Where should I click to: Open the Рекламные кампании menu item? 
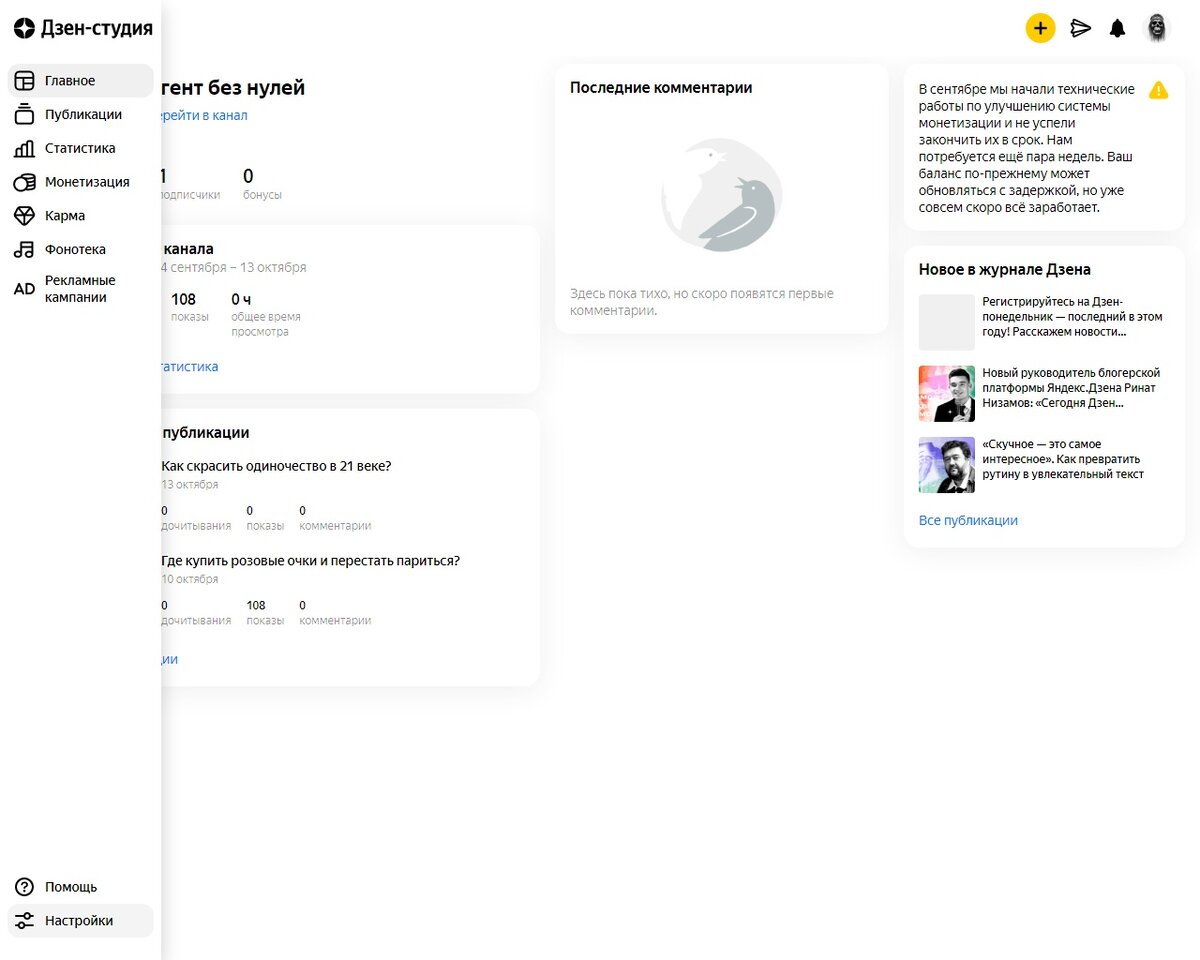81,289
